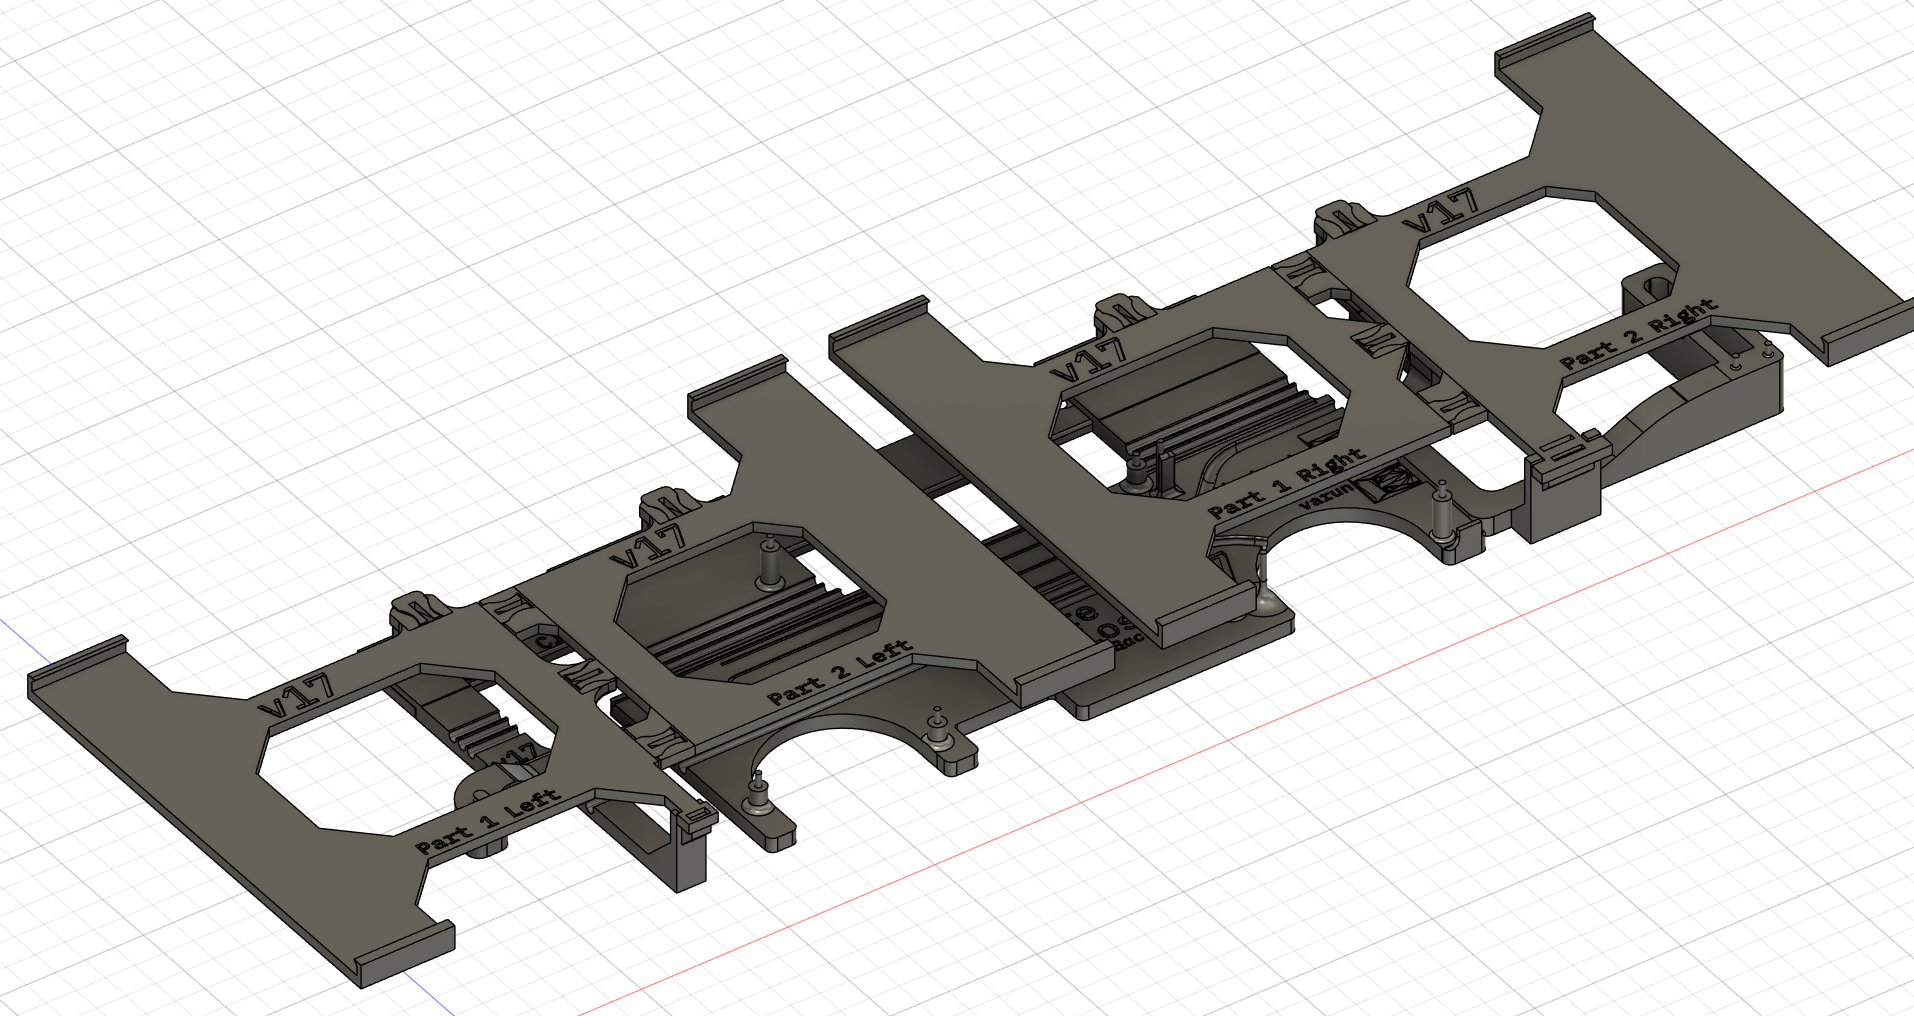Screen dimensions: 1914x1016
Task: Click the engraved "Part 1 Left" text
Action: [x=488, y=821]
